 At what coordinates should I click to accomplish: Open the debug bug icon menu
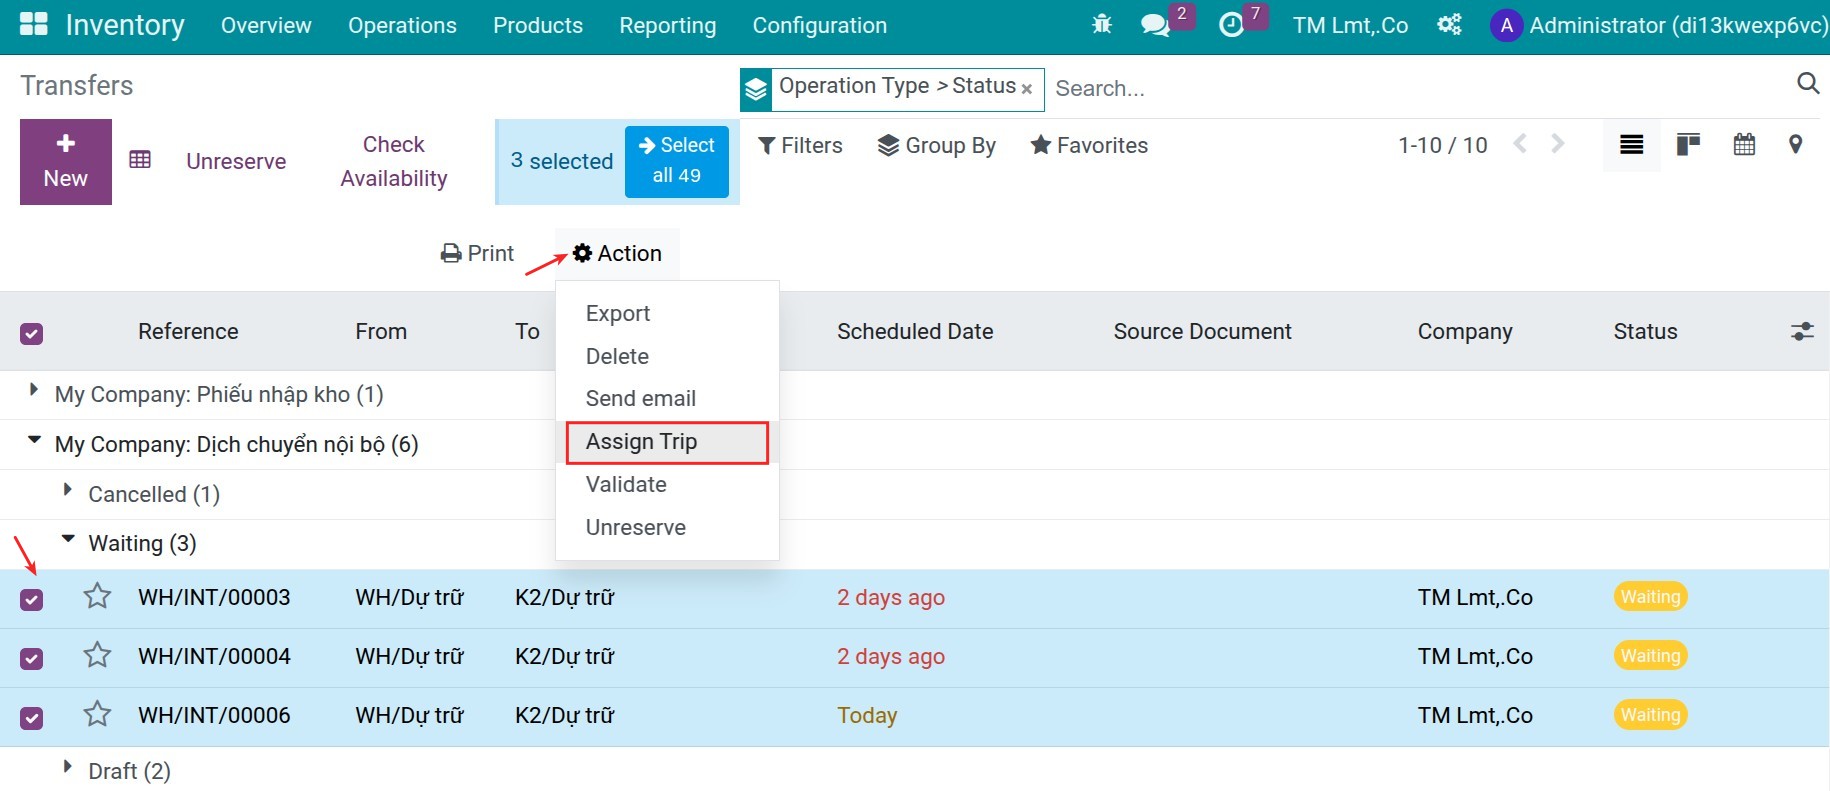click(1102, 25)
